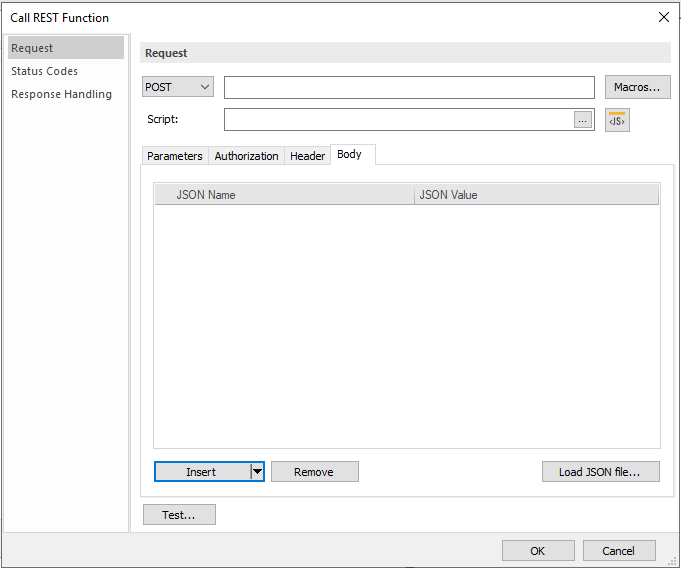
Task: Click Insert to add JSON entry
Action: tap(202, 471)
